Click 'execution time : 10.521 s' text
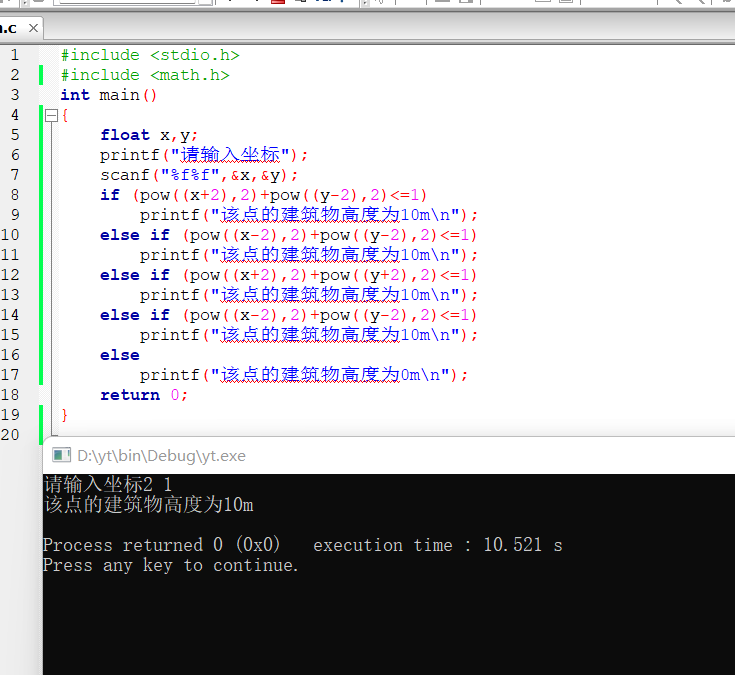 pos(438,545)
